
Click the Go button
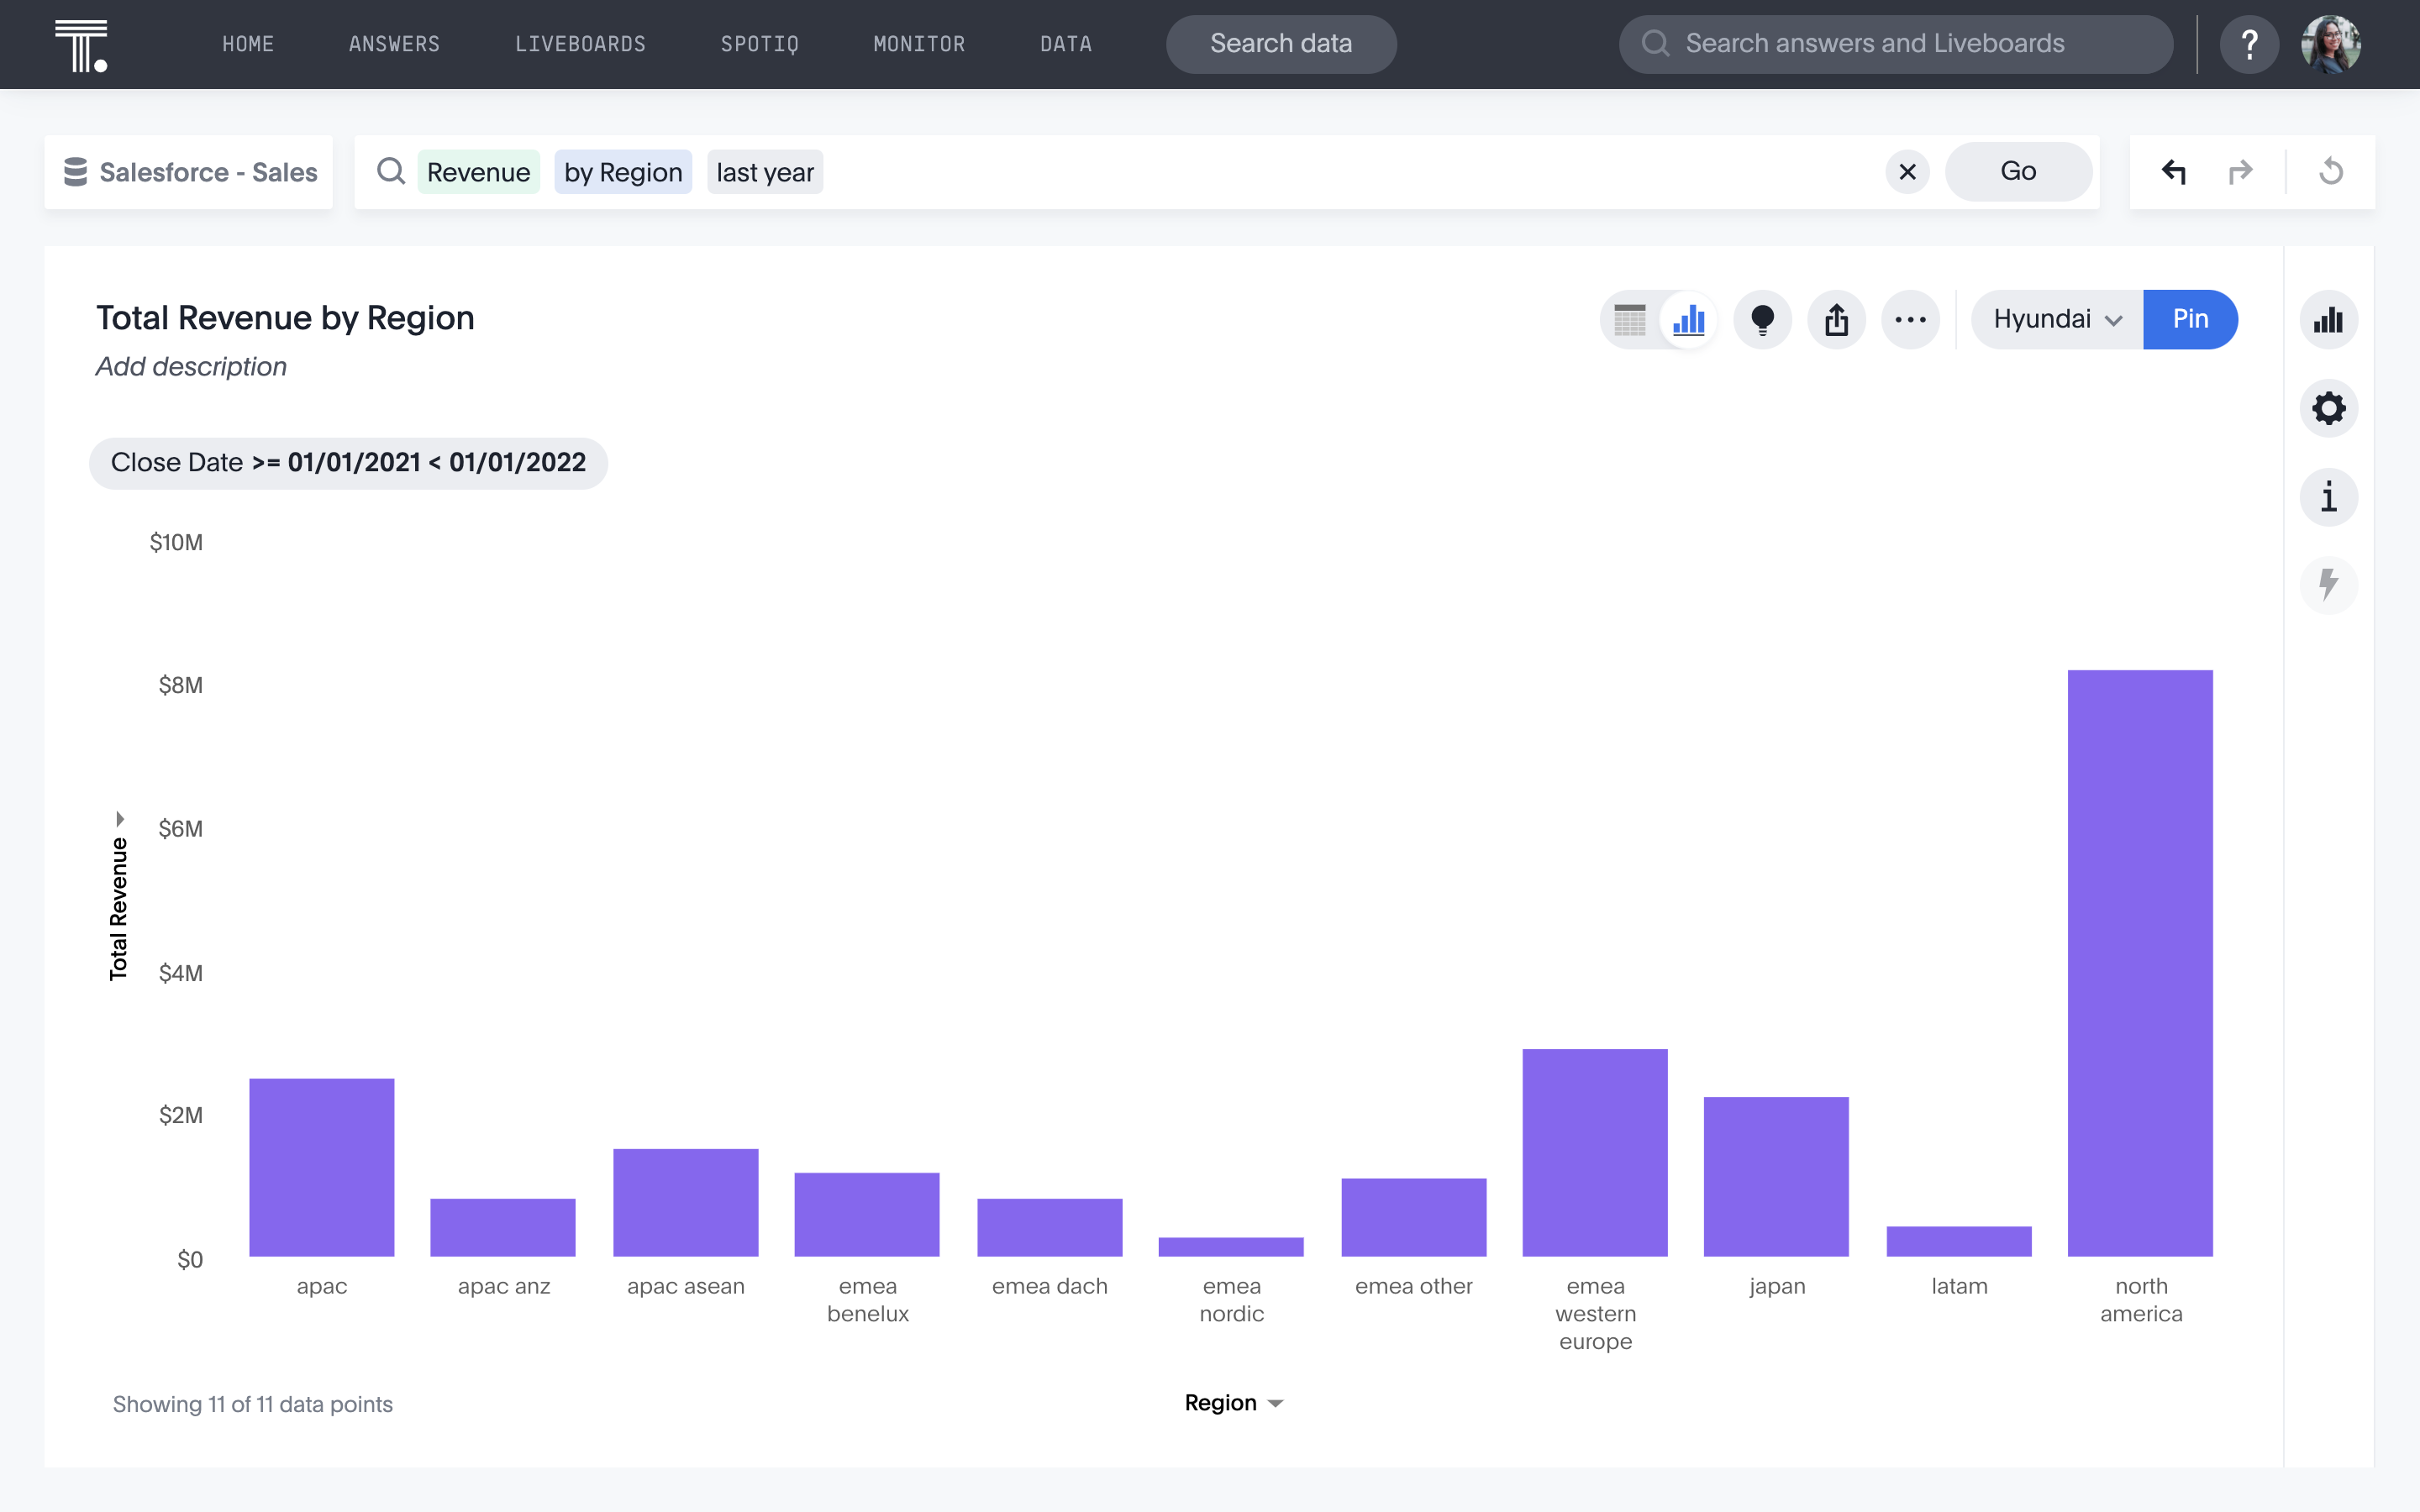tap(2018, 172)
